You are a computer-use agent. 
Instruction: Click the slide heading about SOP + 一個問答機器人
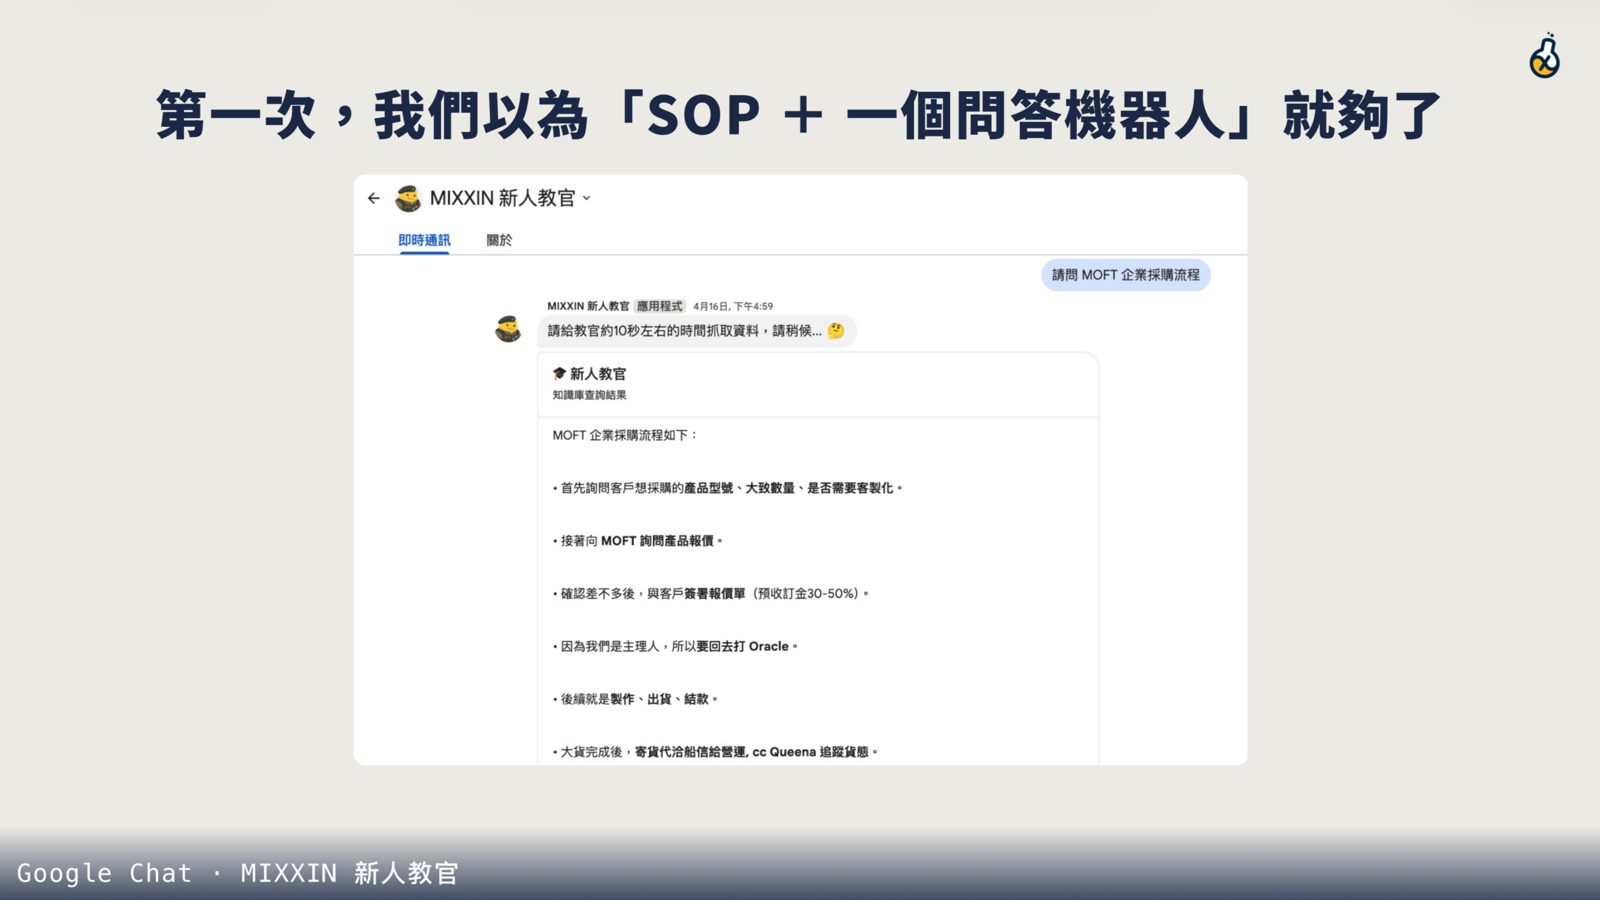[x=798, y=114]
